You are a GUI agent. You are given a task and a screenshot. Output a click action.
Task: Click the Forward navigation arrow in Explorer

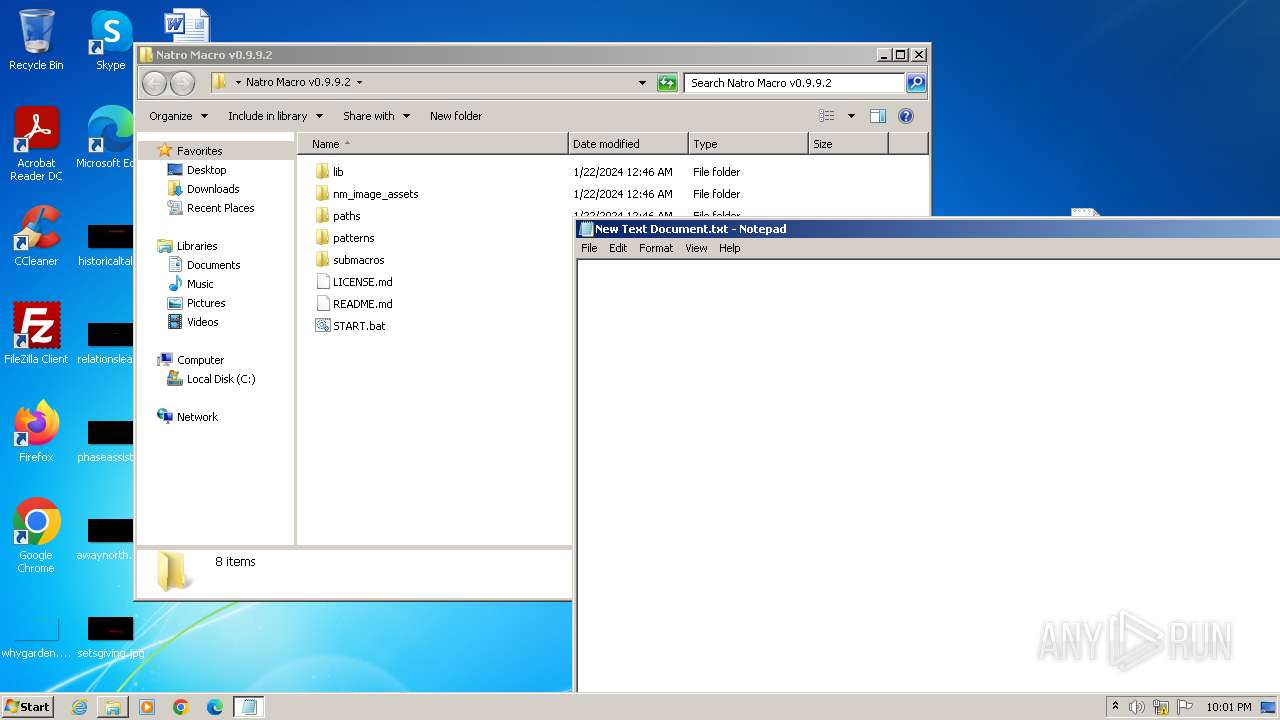[182, 83]
